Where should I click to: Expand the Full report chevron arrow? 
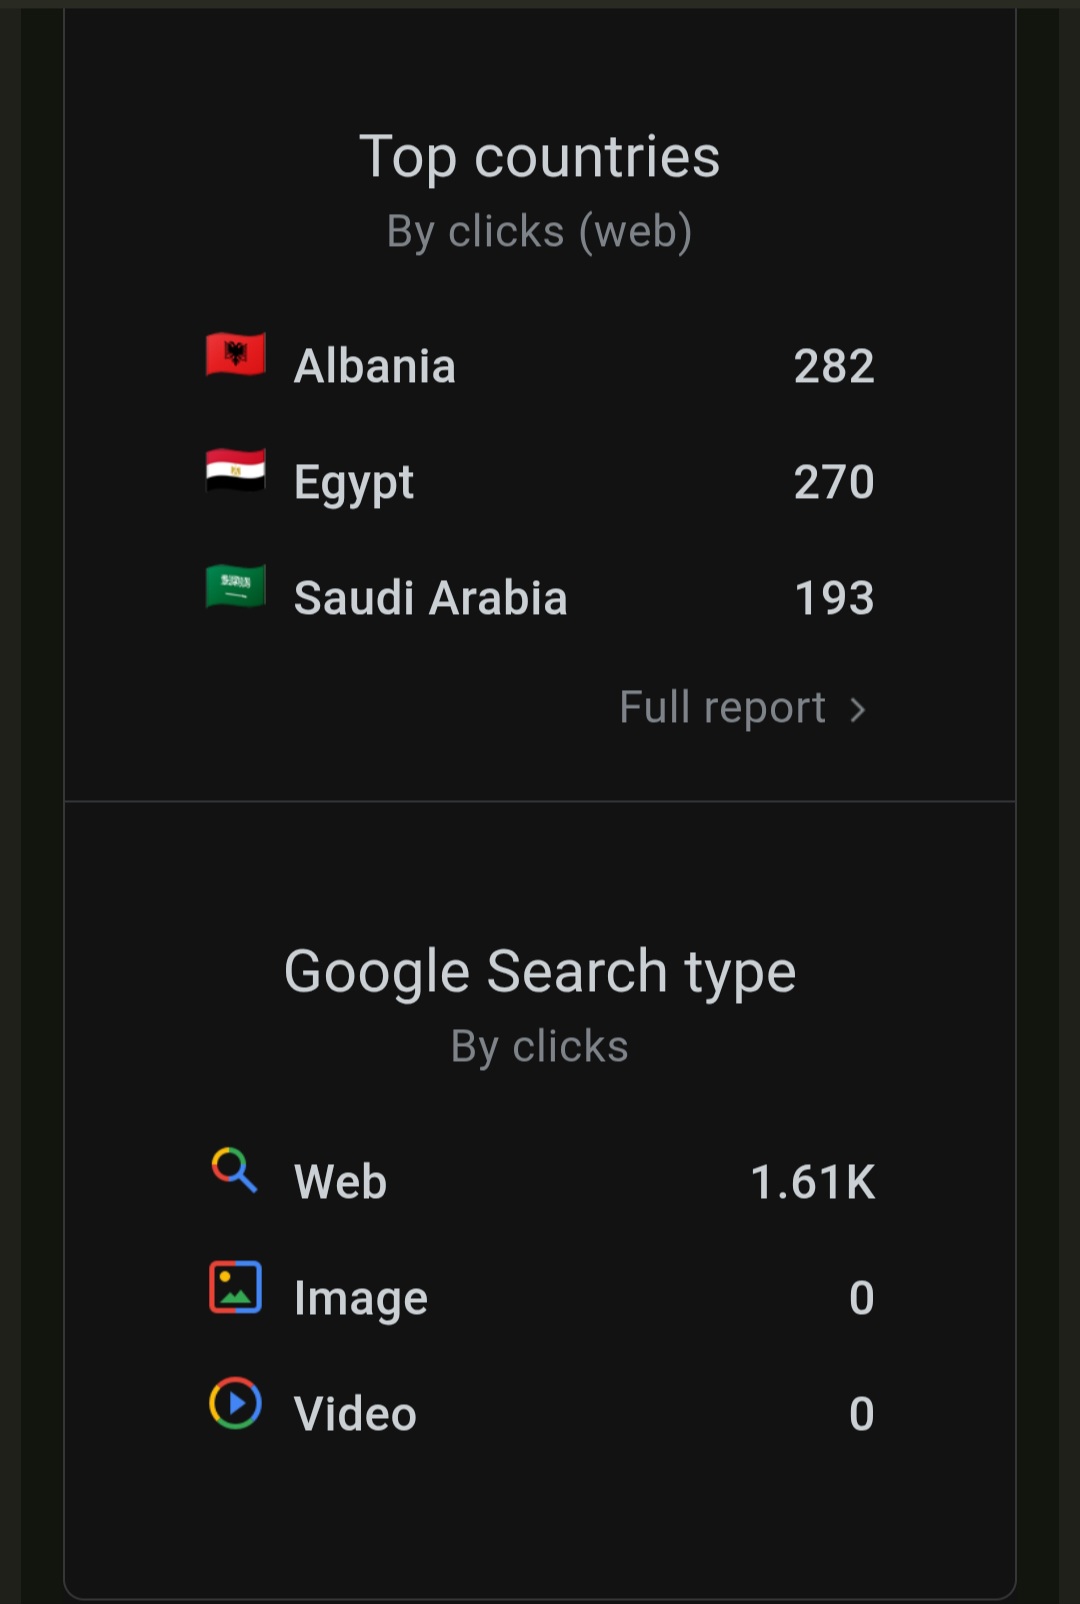[857, 710]
